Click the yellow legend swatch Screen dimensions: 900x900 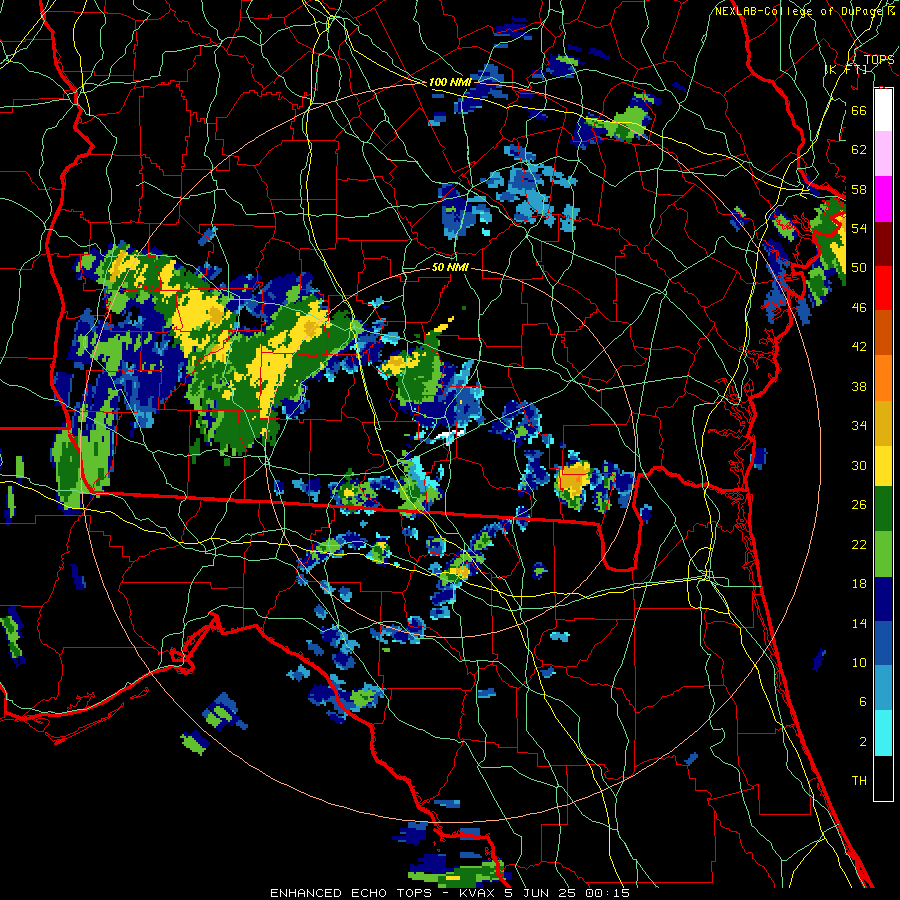(883, 465)
